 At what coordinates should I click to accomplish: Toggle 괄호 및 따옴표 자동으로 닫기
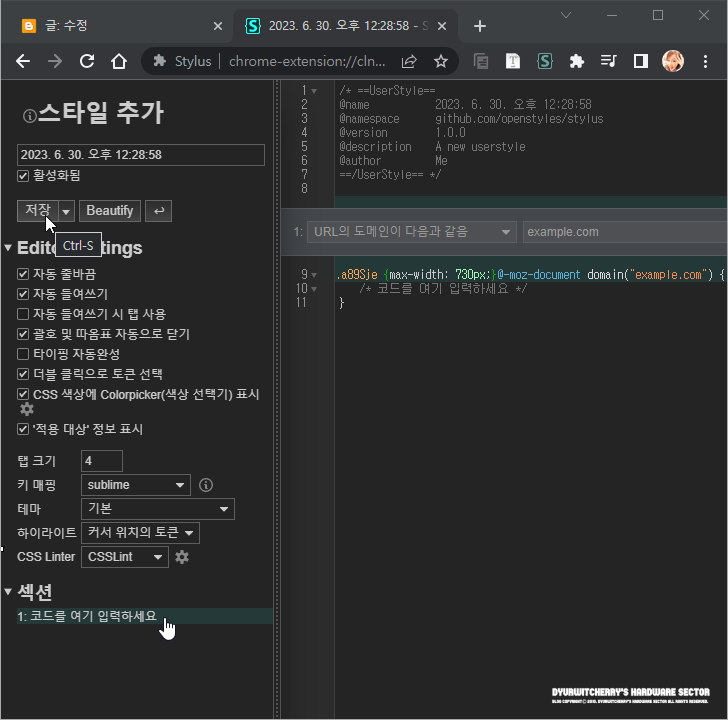tap(23, 334)
